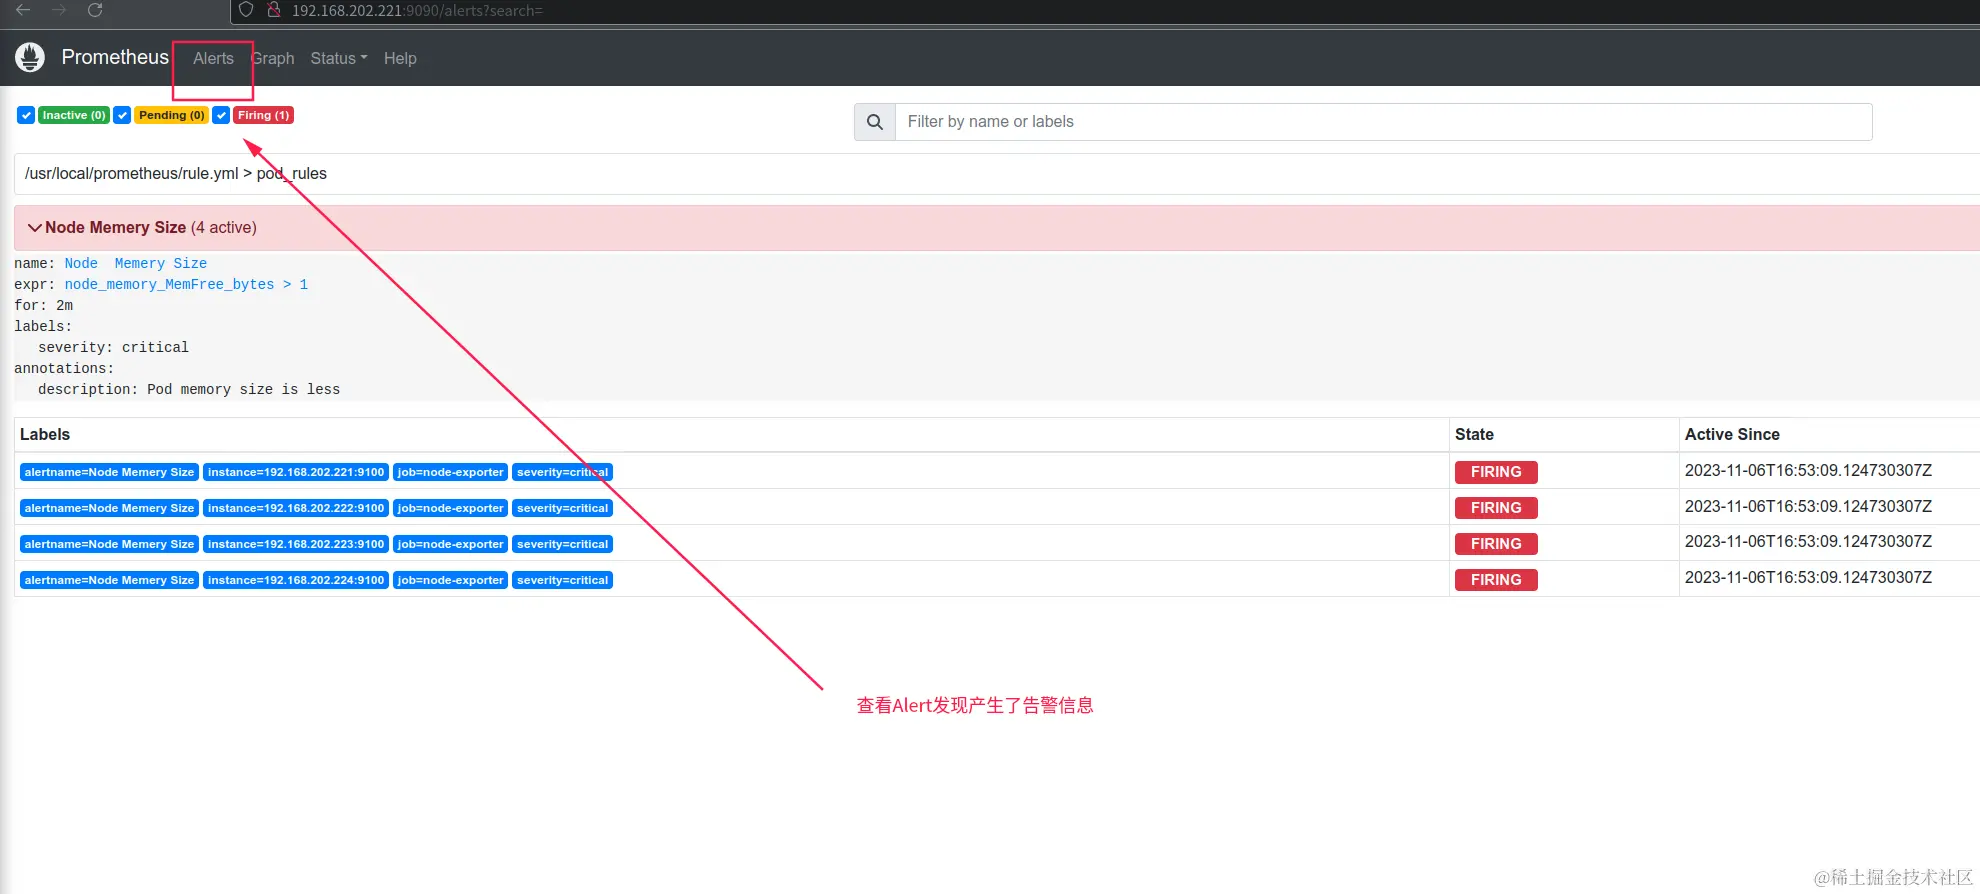This screenshot has width=1980, height=894.
Task: Click FIRING state badge for 192.168.202.221
Action: [1496, 472]
